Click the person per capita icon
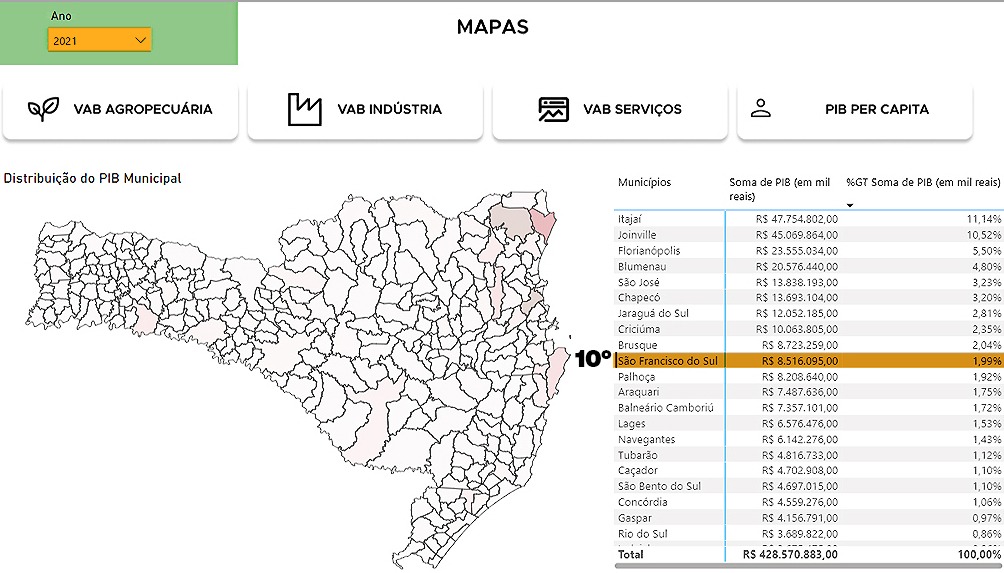Screen dimensions: 1004x573 coord(761,108)
